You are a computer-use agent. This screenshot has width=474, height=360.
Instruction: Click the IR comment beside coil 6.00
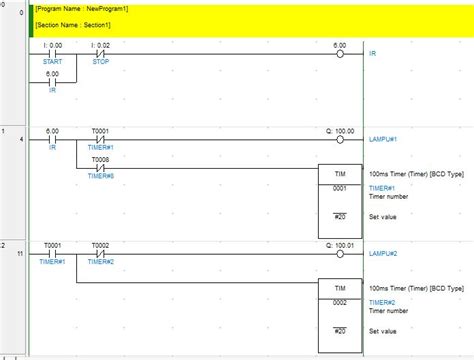(372, 53)
